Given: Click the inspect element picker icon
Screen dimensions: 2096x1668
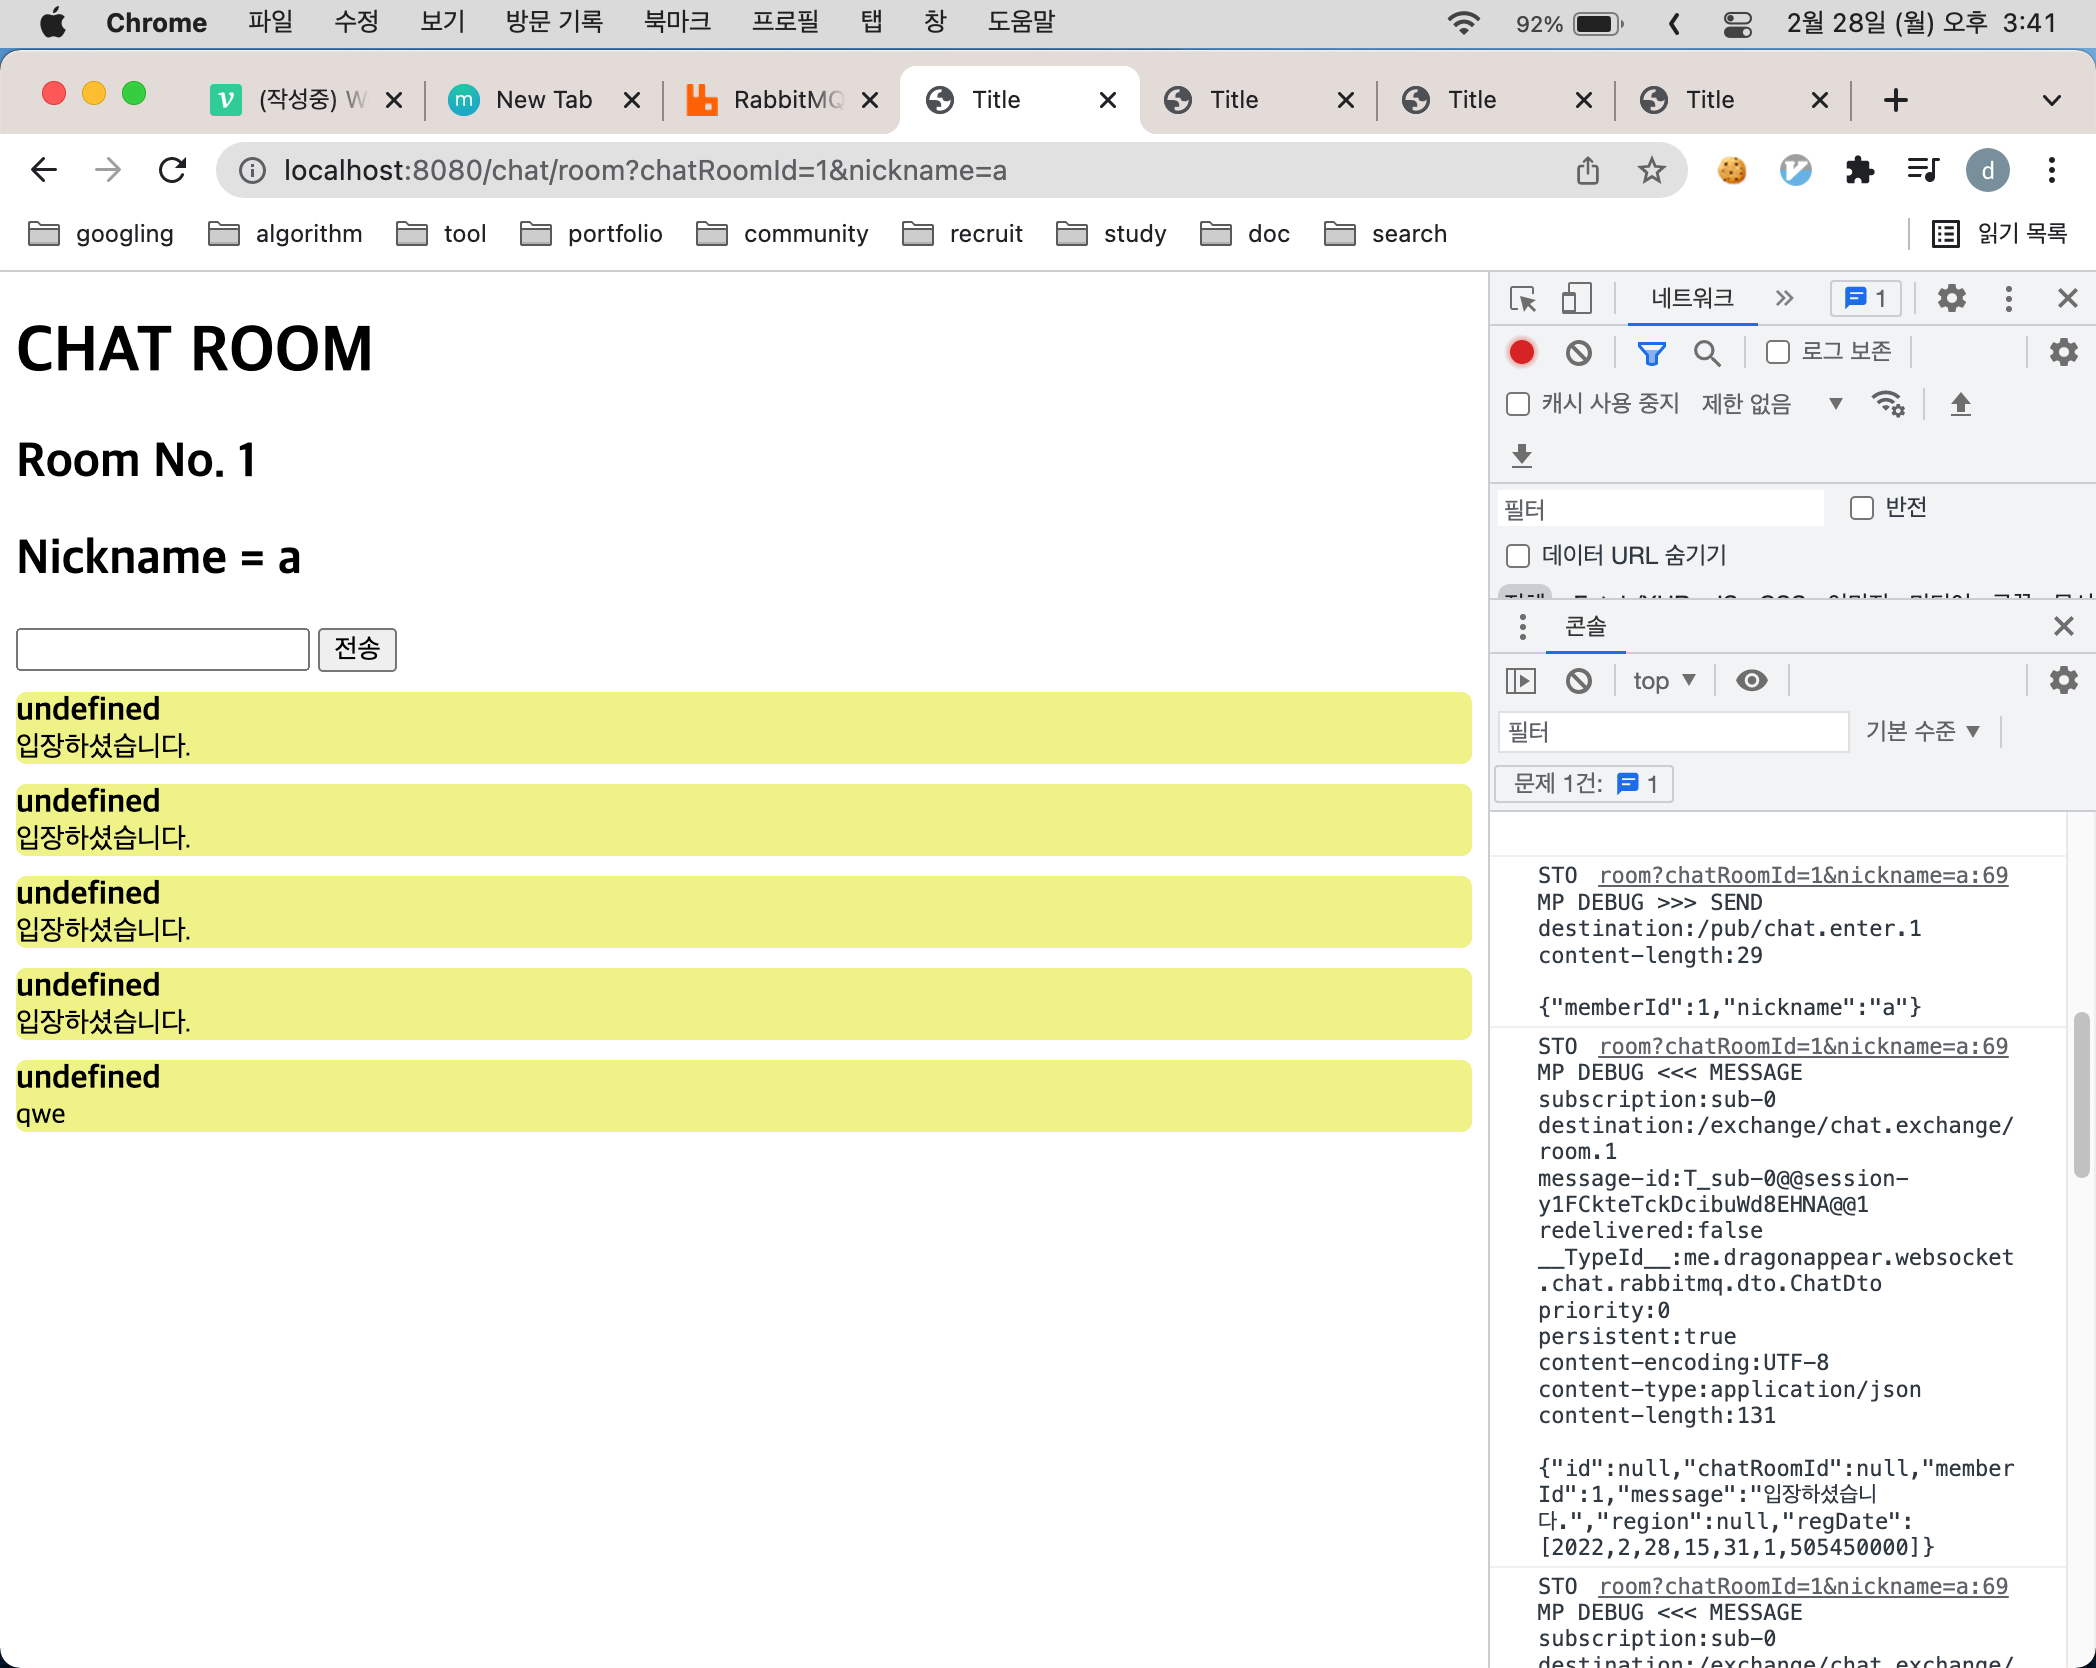Looking at the screenshot, I should coord(1523,299).
